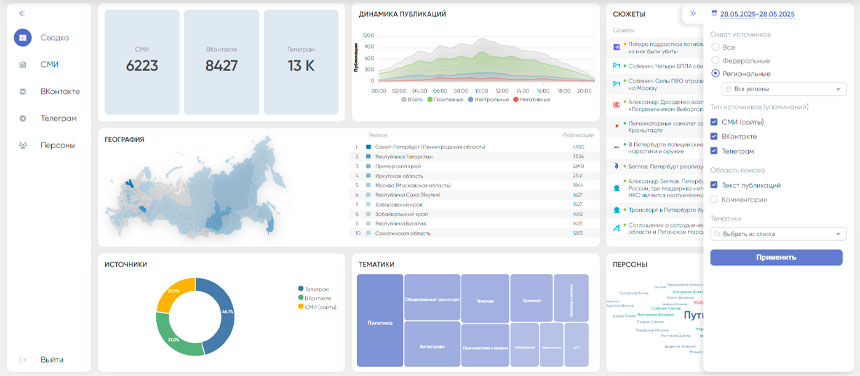Click the ВКонтакте sidebar icon
Viewport: 860px width, 376px height.
click(x=22, y=92)
